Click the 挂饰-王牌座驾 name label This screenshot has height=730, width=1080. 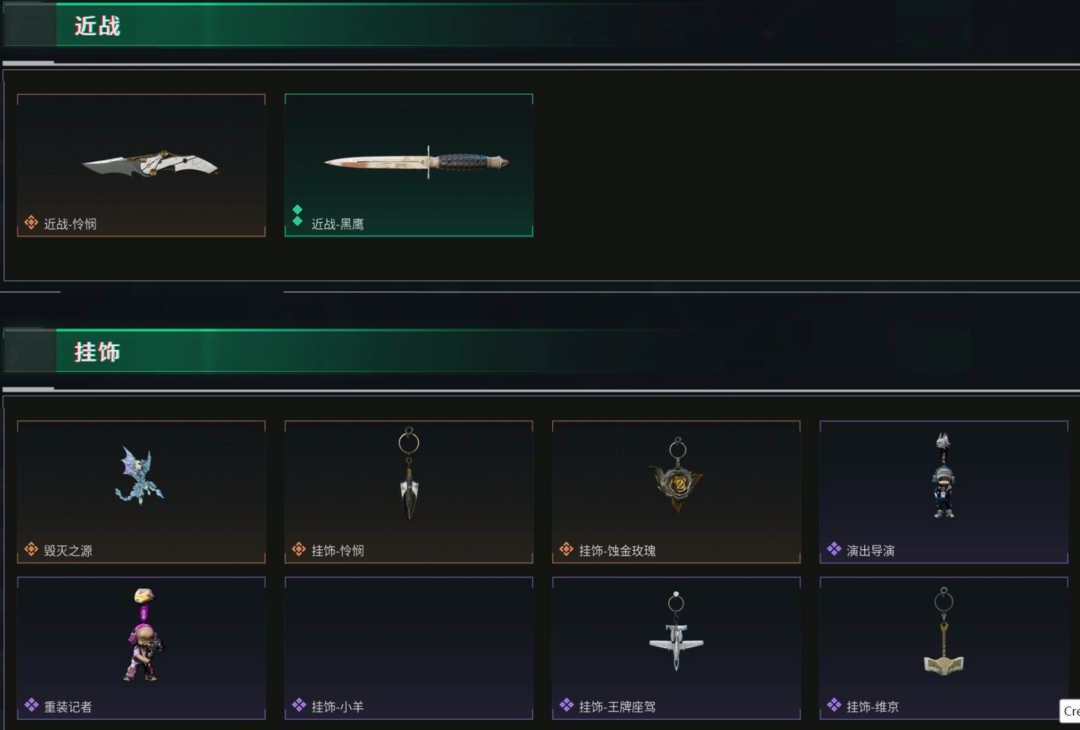click(x=617, y=707)
